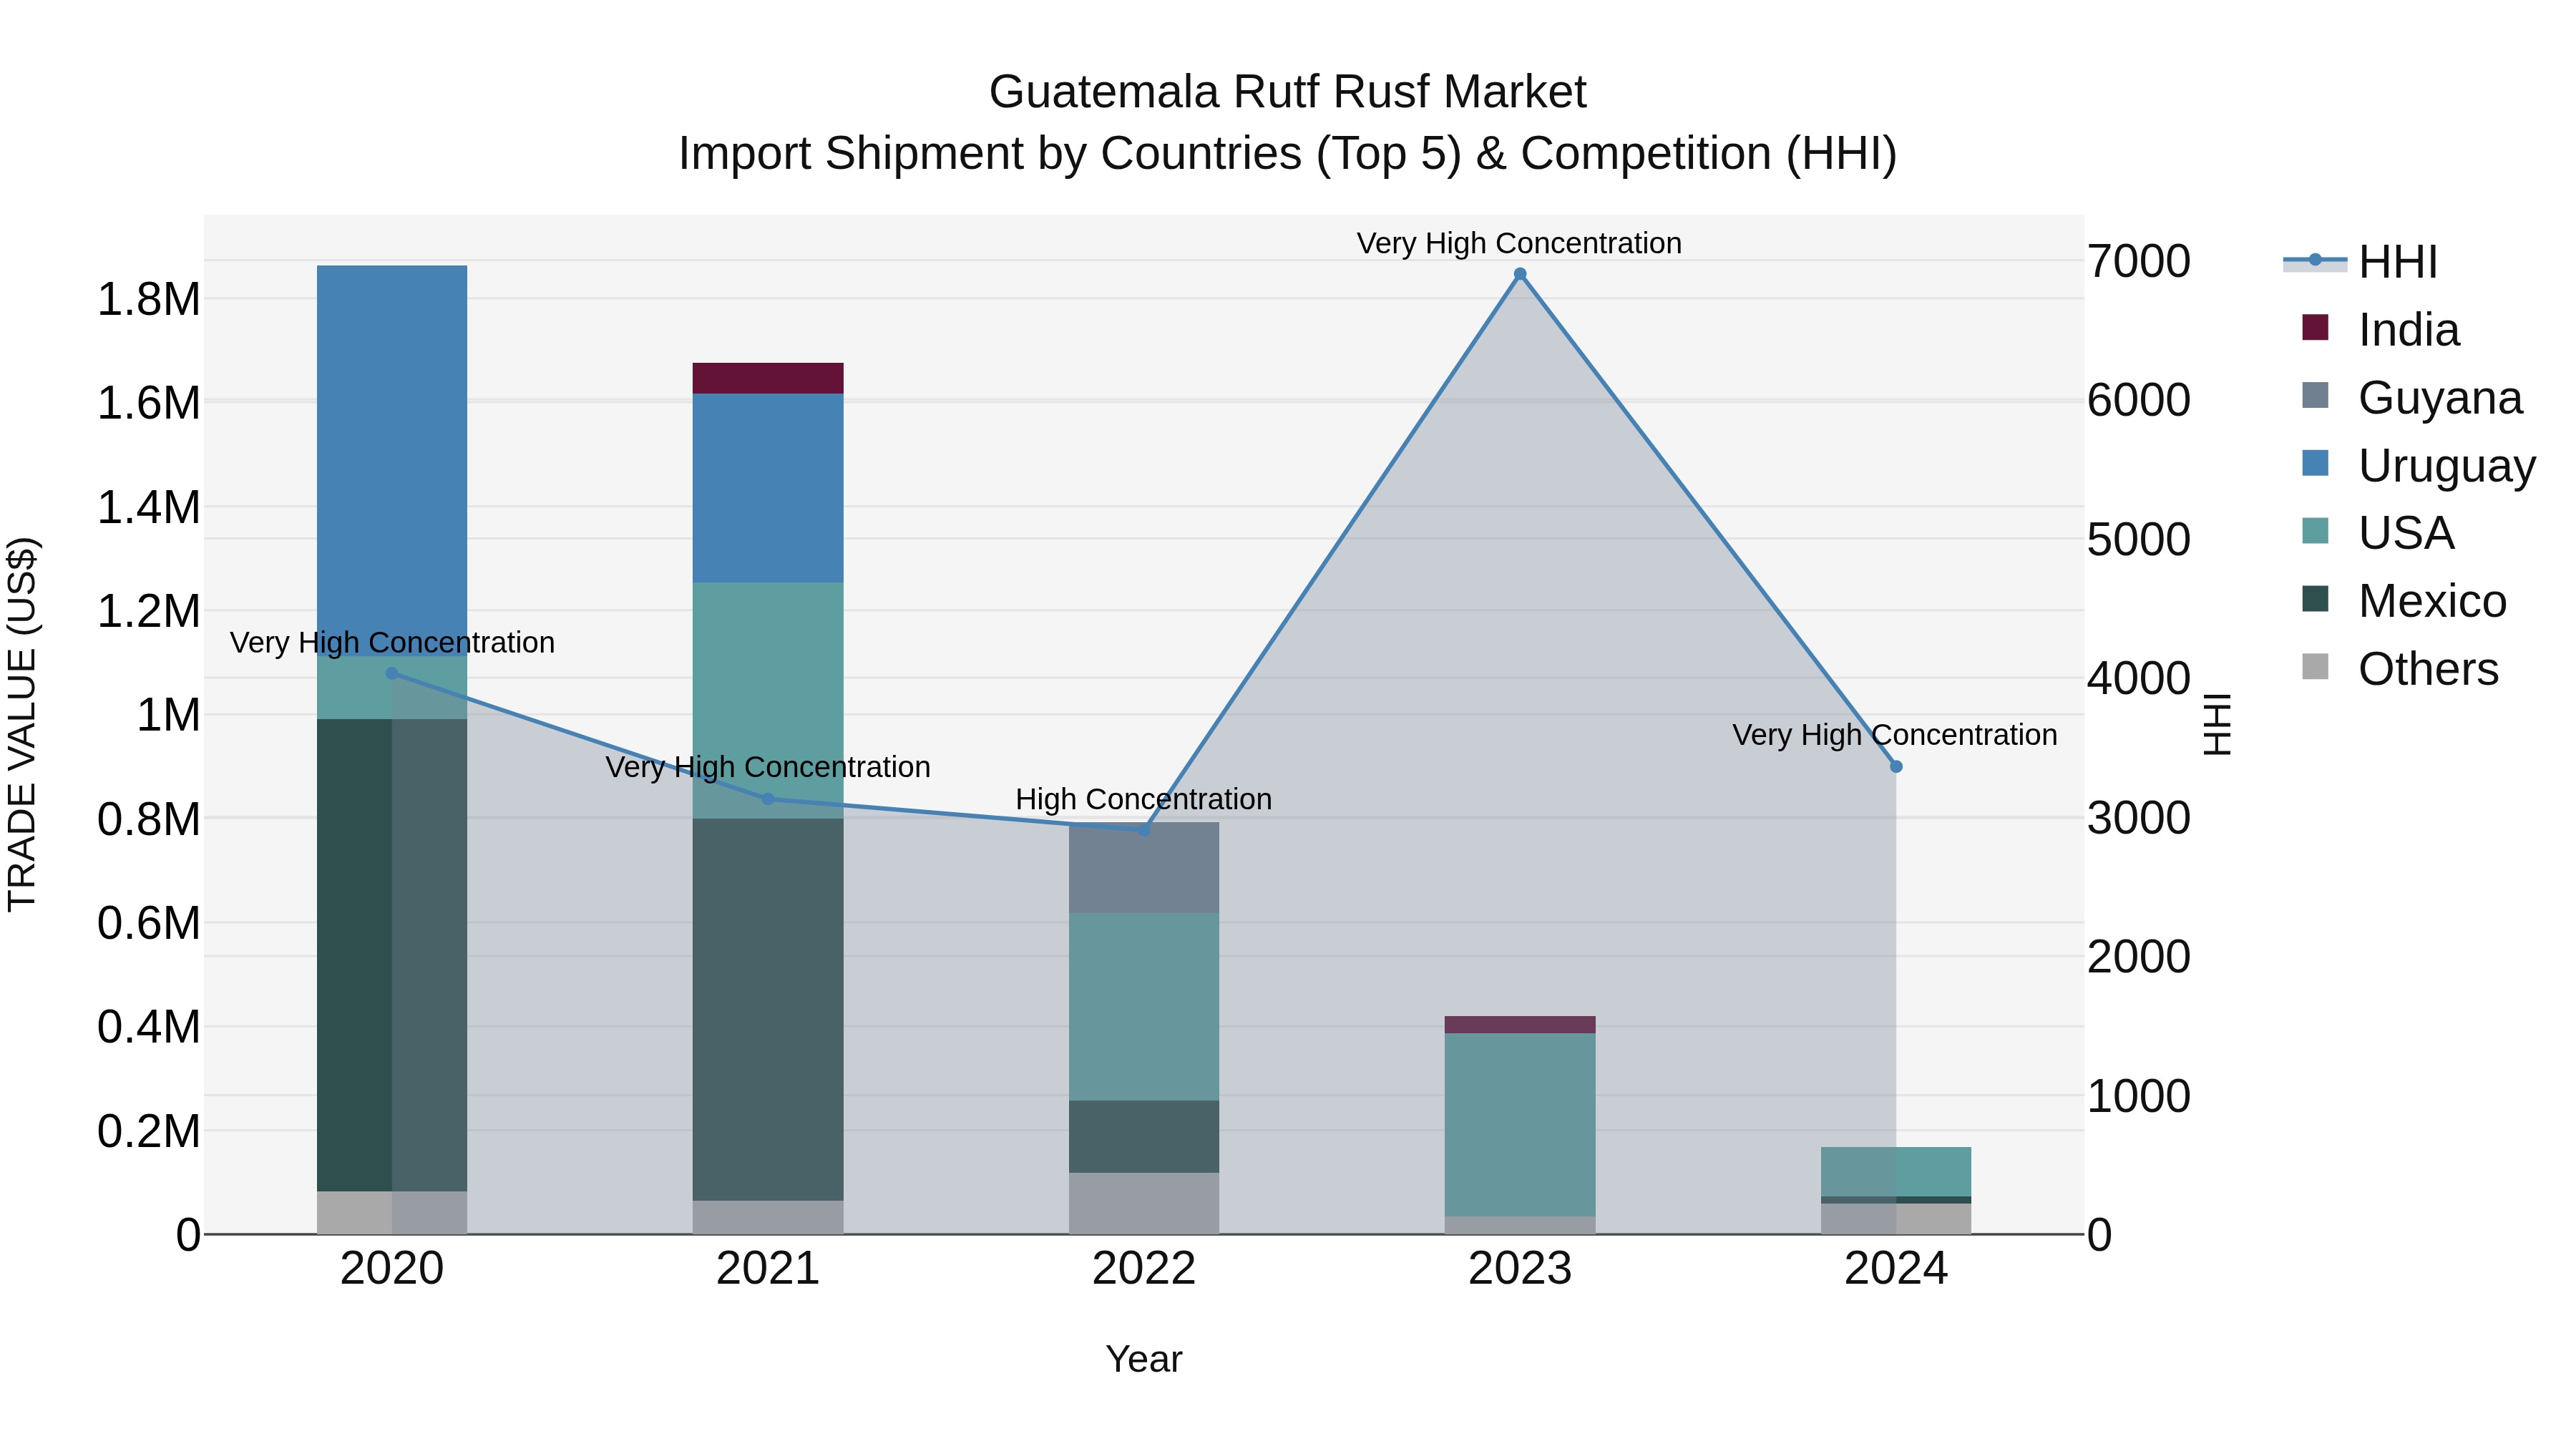Click 'Very High Concentration' label above 2023
This screenshot has width=2576, height=1449.
pos(1519,244)
